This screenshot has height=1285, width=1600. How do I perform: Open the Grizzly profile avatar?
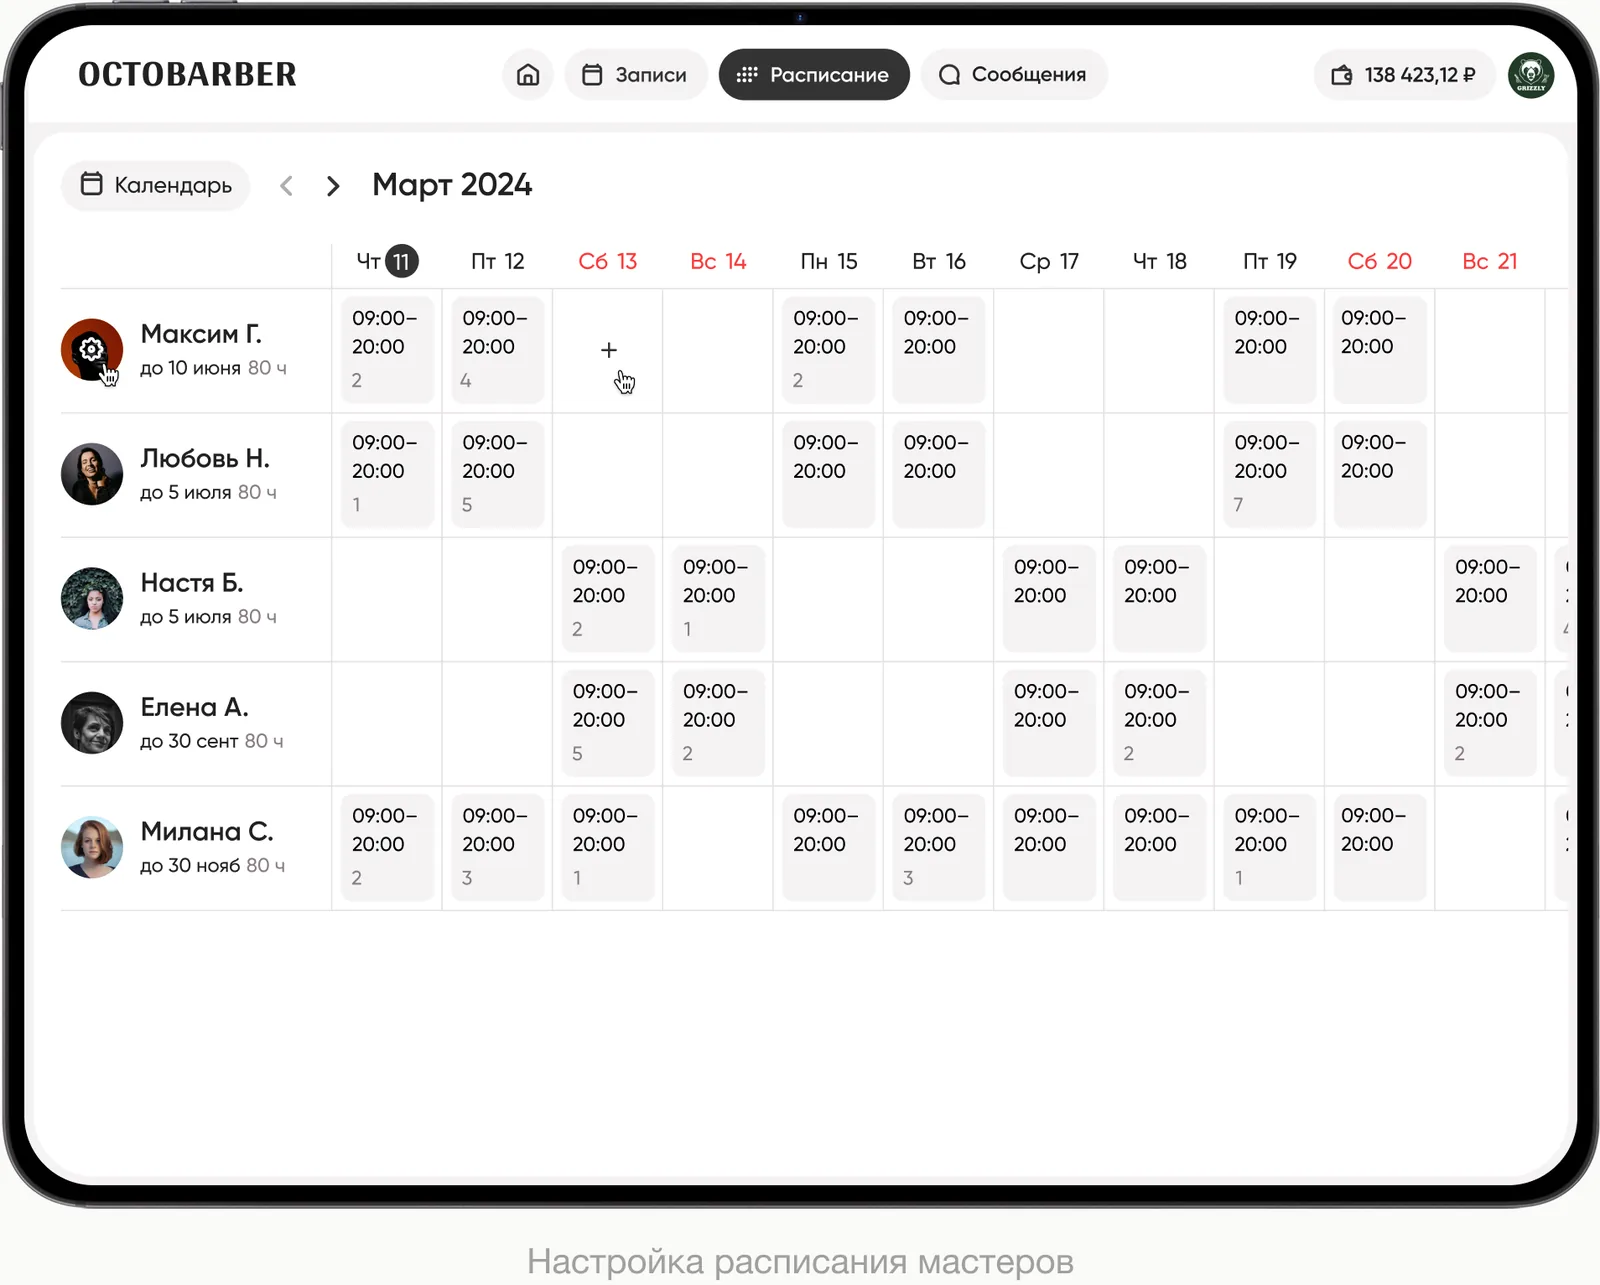click(x=1530, y=75)
